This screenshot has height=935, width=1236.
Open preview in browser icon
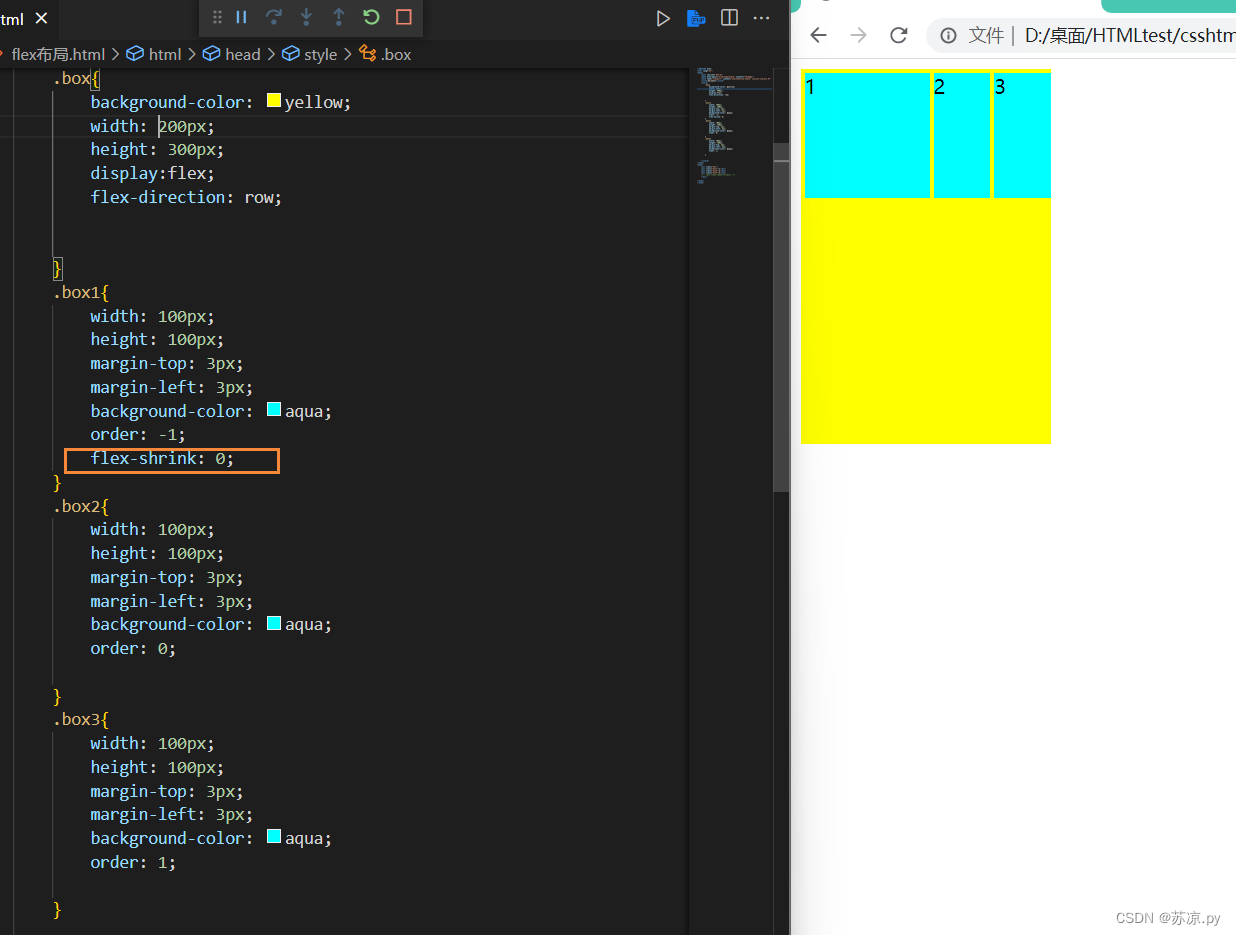click(695, 18)
